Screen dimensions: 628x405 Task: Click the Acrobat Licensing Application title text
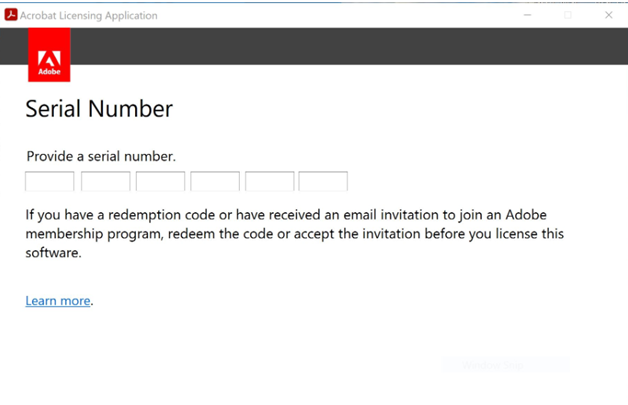tap(89, 16)
